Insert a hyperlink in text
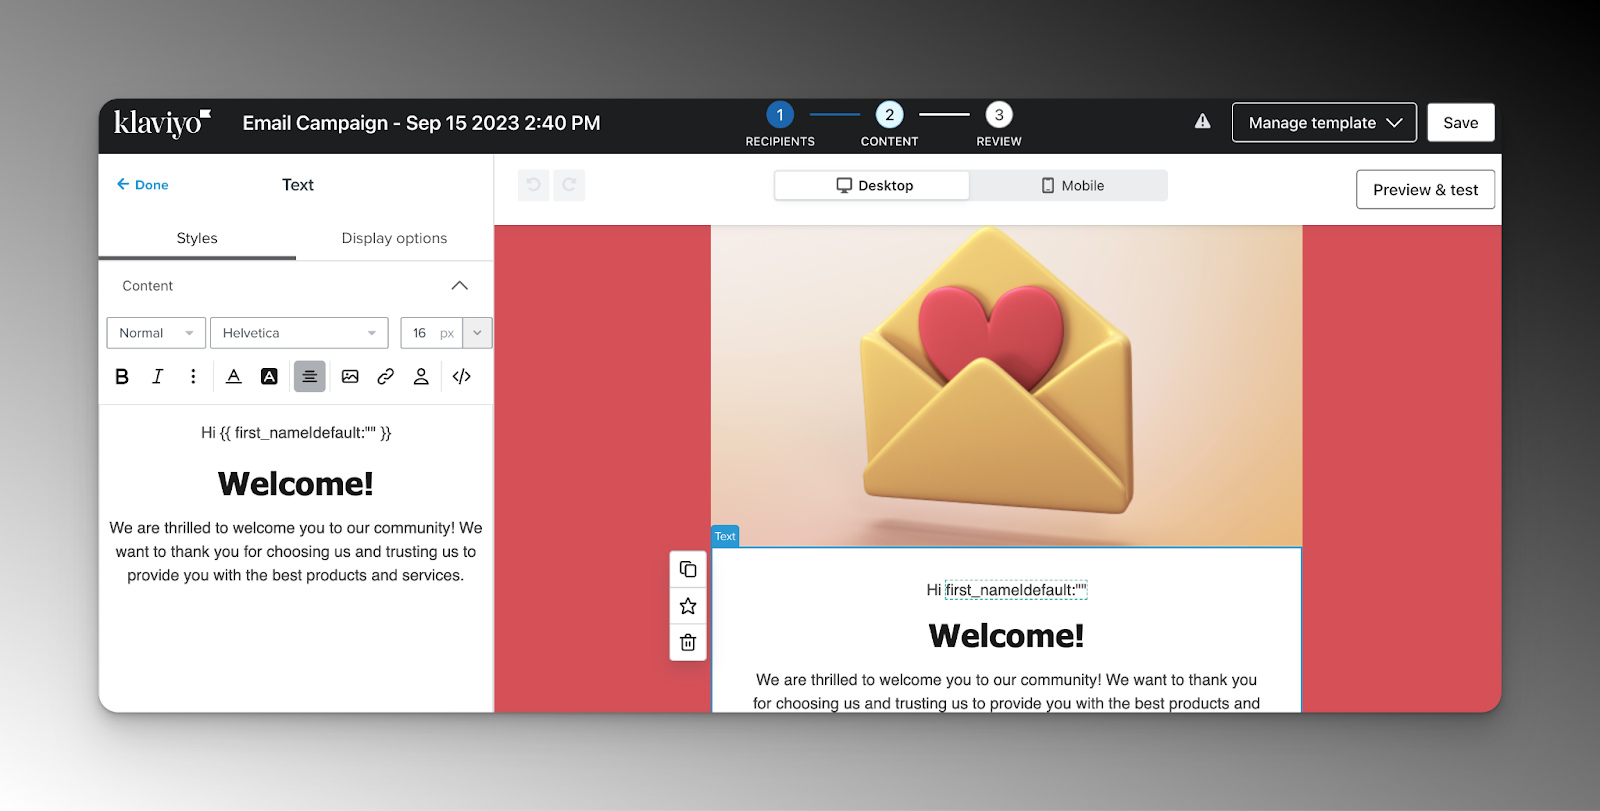Image resolution: width=1600 pixels, height=811 pixels. tap(385, 377)
